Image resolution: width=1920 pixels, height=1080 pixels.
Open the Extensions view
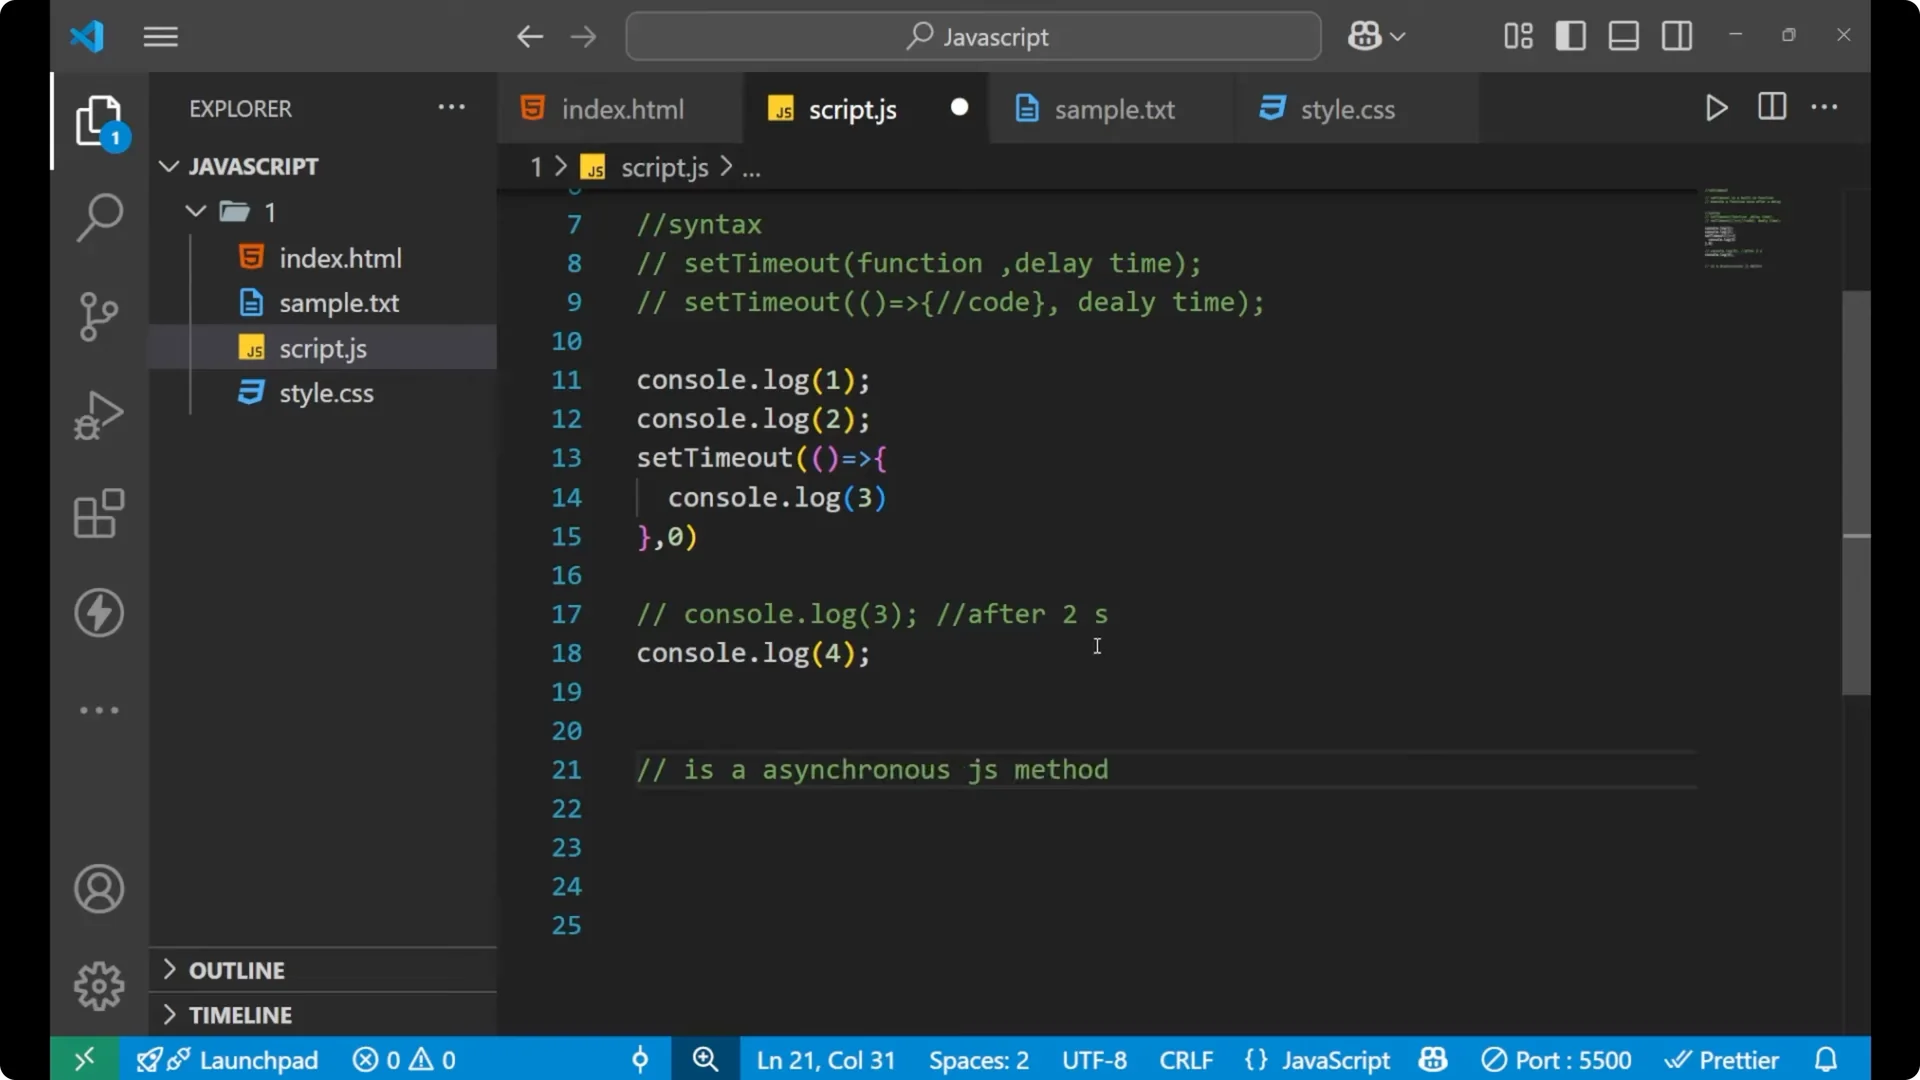tap(99, 513)
